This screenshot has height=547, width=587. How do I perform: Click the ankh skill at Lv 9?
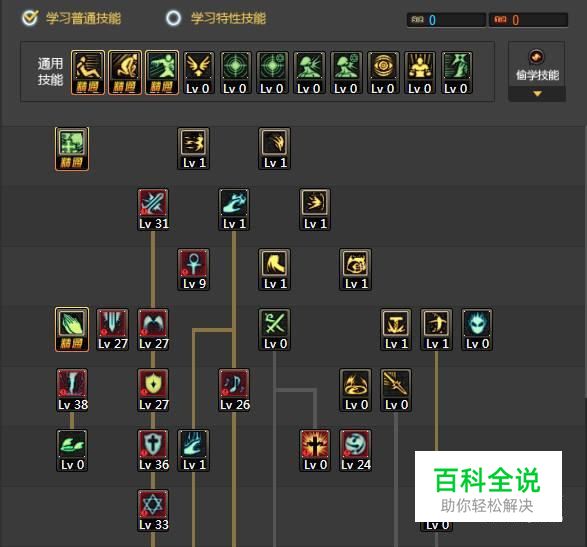click(193, 270)
